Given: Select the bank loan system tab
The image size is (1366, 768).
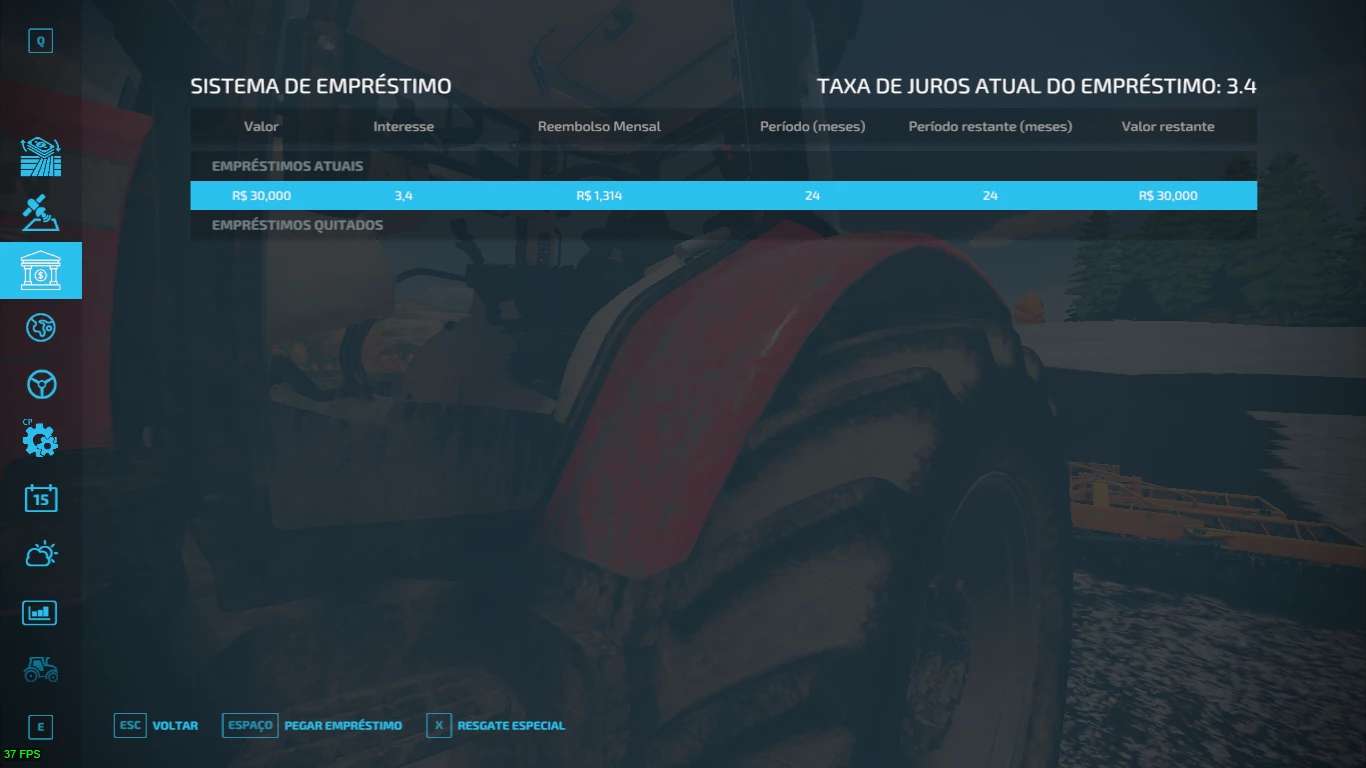Looking at the screenshot, I should [40, 270].
